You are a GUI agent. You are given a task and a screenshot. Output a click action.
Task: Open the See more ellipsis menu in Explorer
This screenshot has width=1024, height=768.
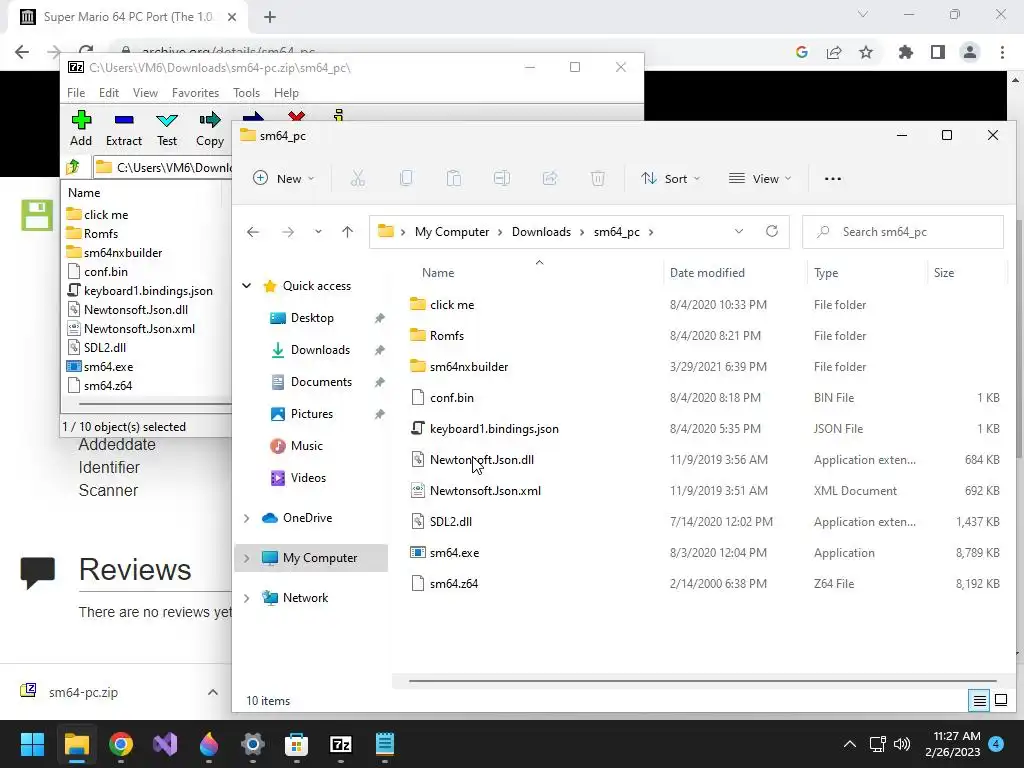click(x=833, y=178)
